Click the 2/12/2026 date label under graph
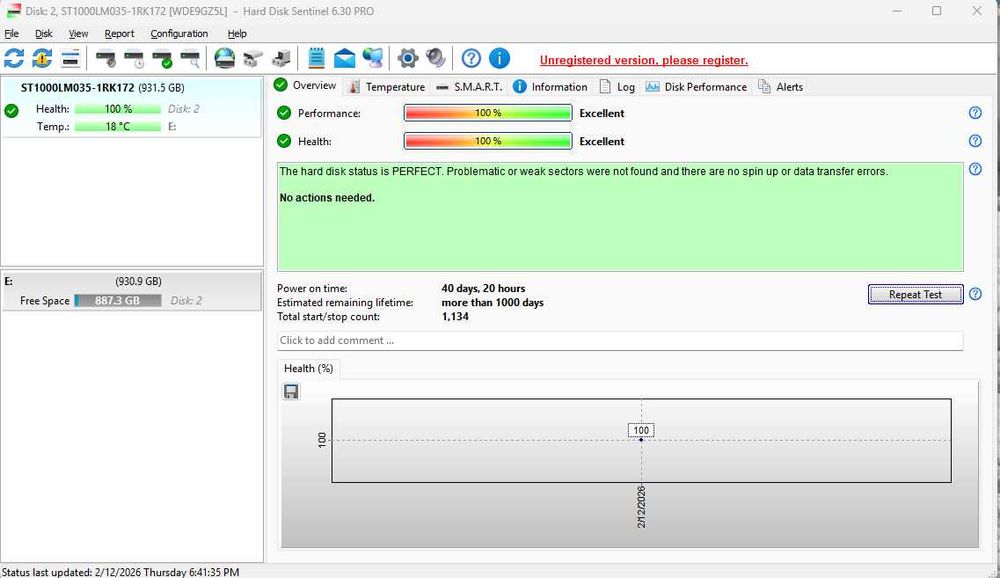 [x=641, y=507]
